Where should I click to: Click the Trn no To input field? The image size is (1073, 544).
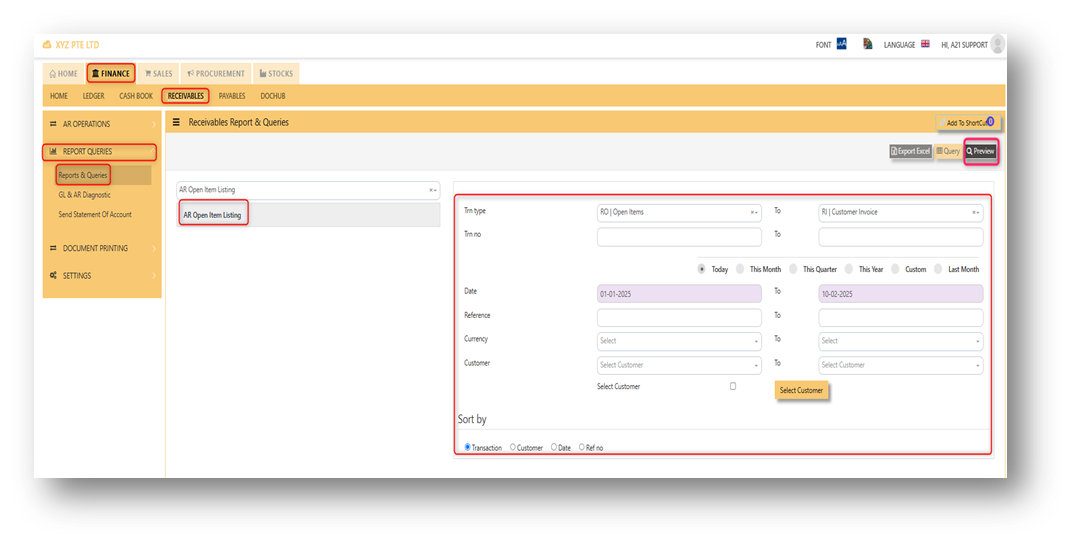pyautogui.click(x=901, y=237)
